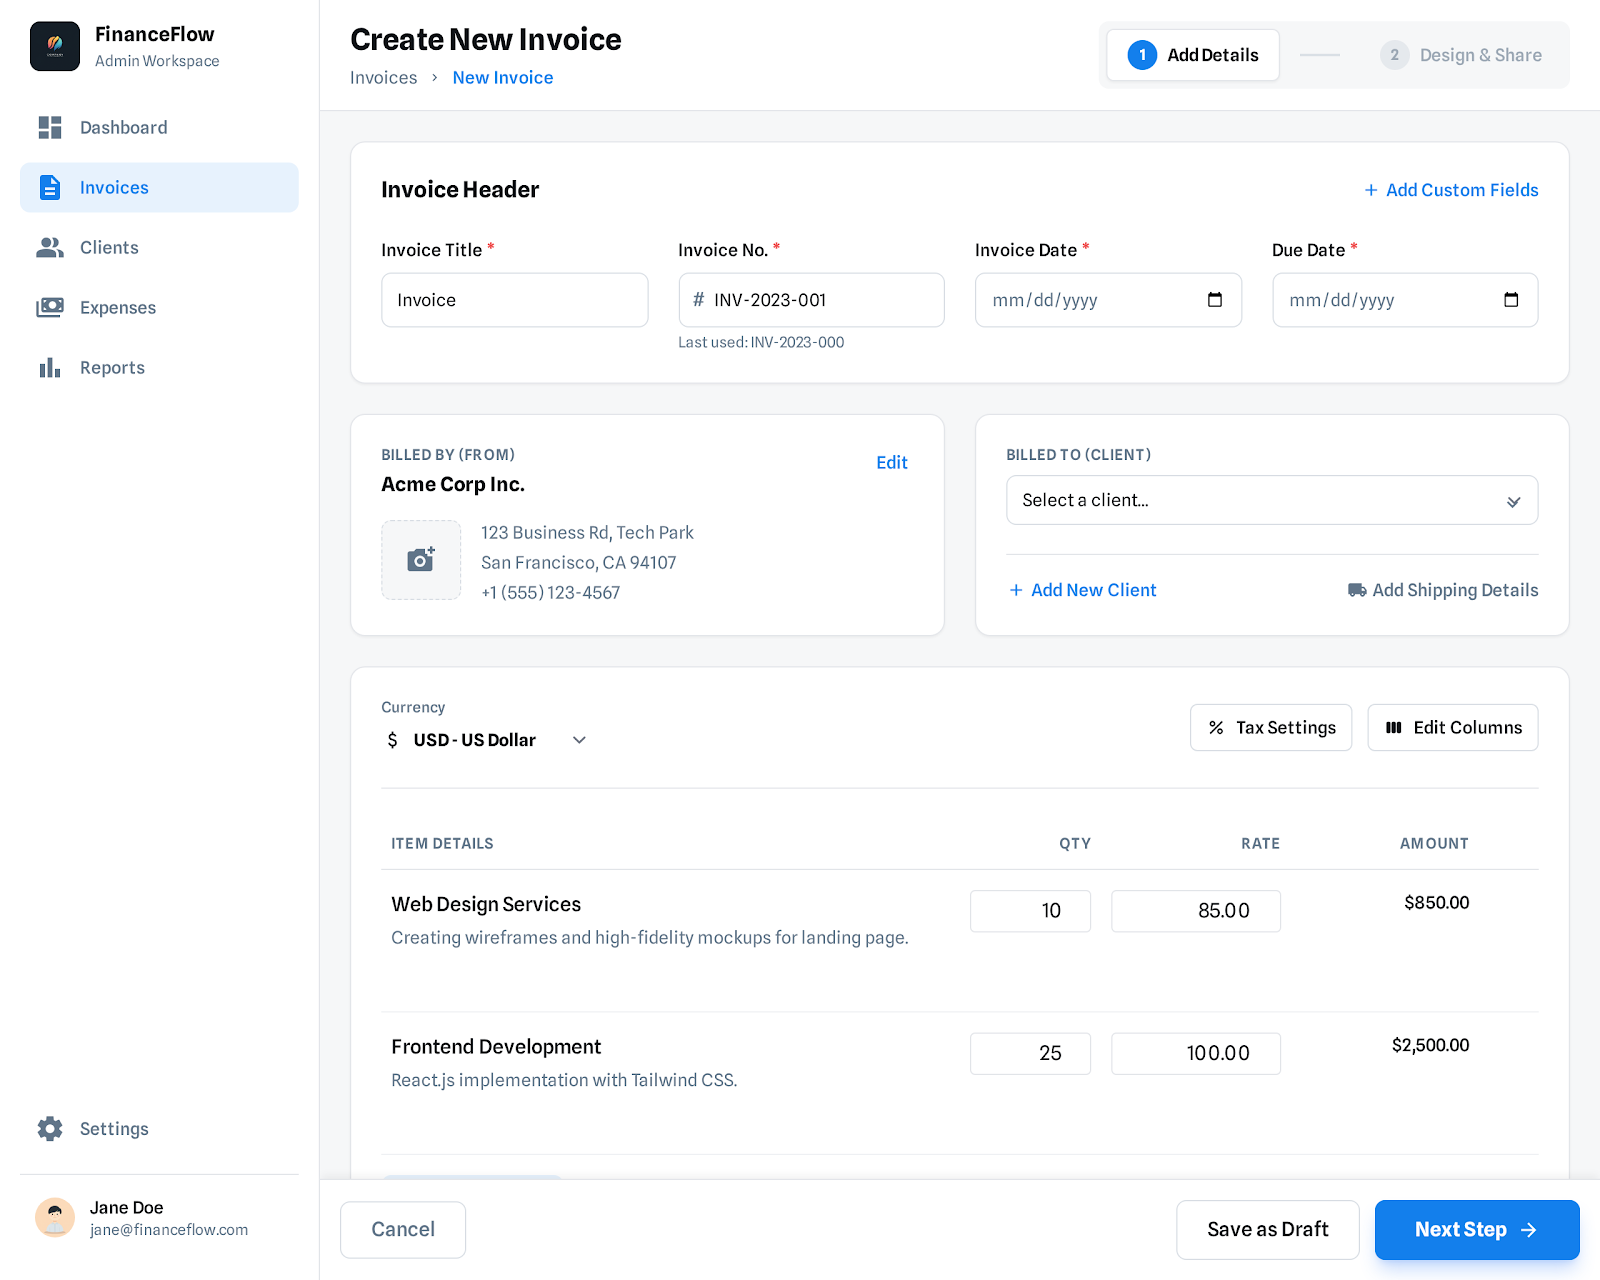Click the Clients people icon

(x=50, y=248)
